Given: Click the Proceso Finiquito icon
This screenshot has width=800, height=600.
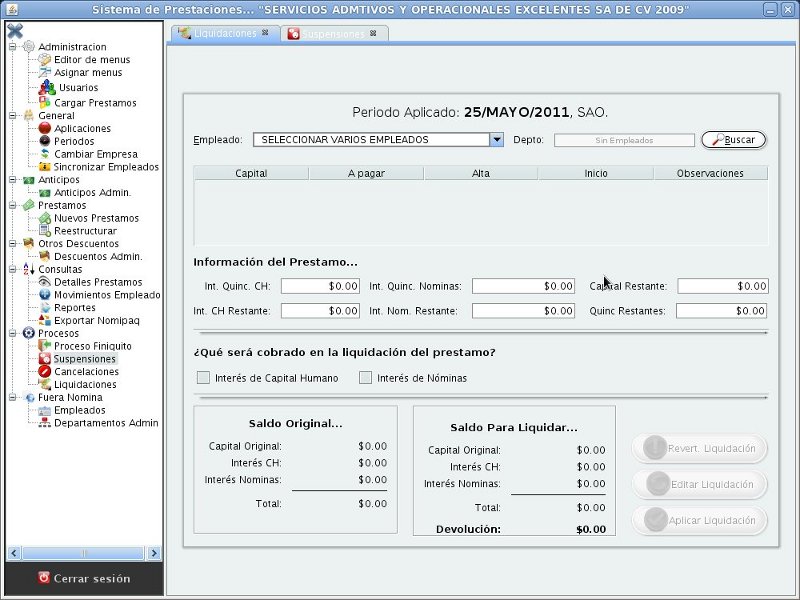Looking at the screenshot, I should click(45, 346).
